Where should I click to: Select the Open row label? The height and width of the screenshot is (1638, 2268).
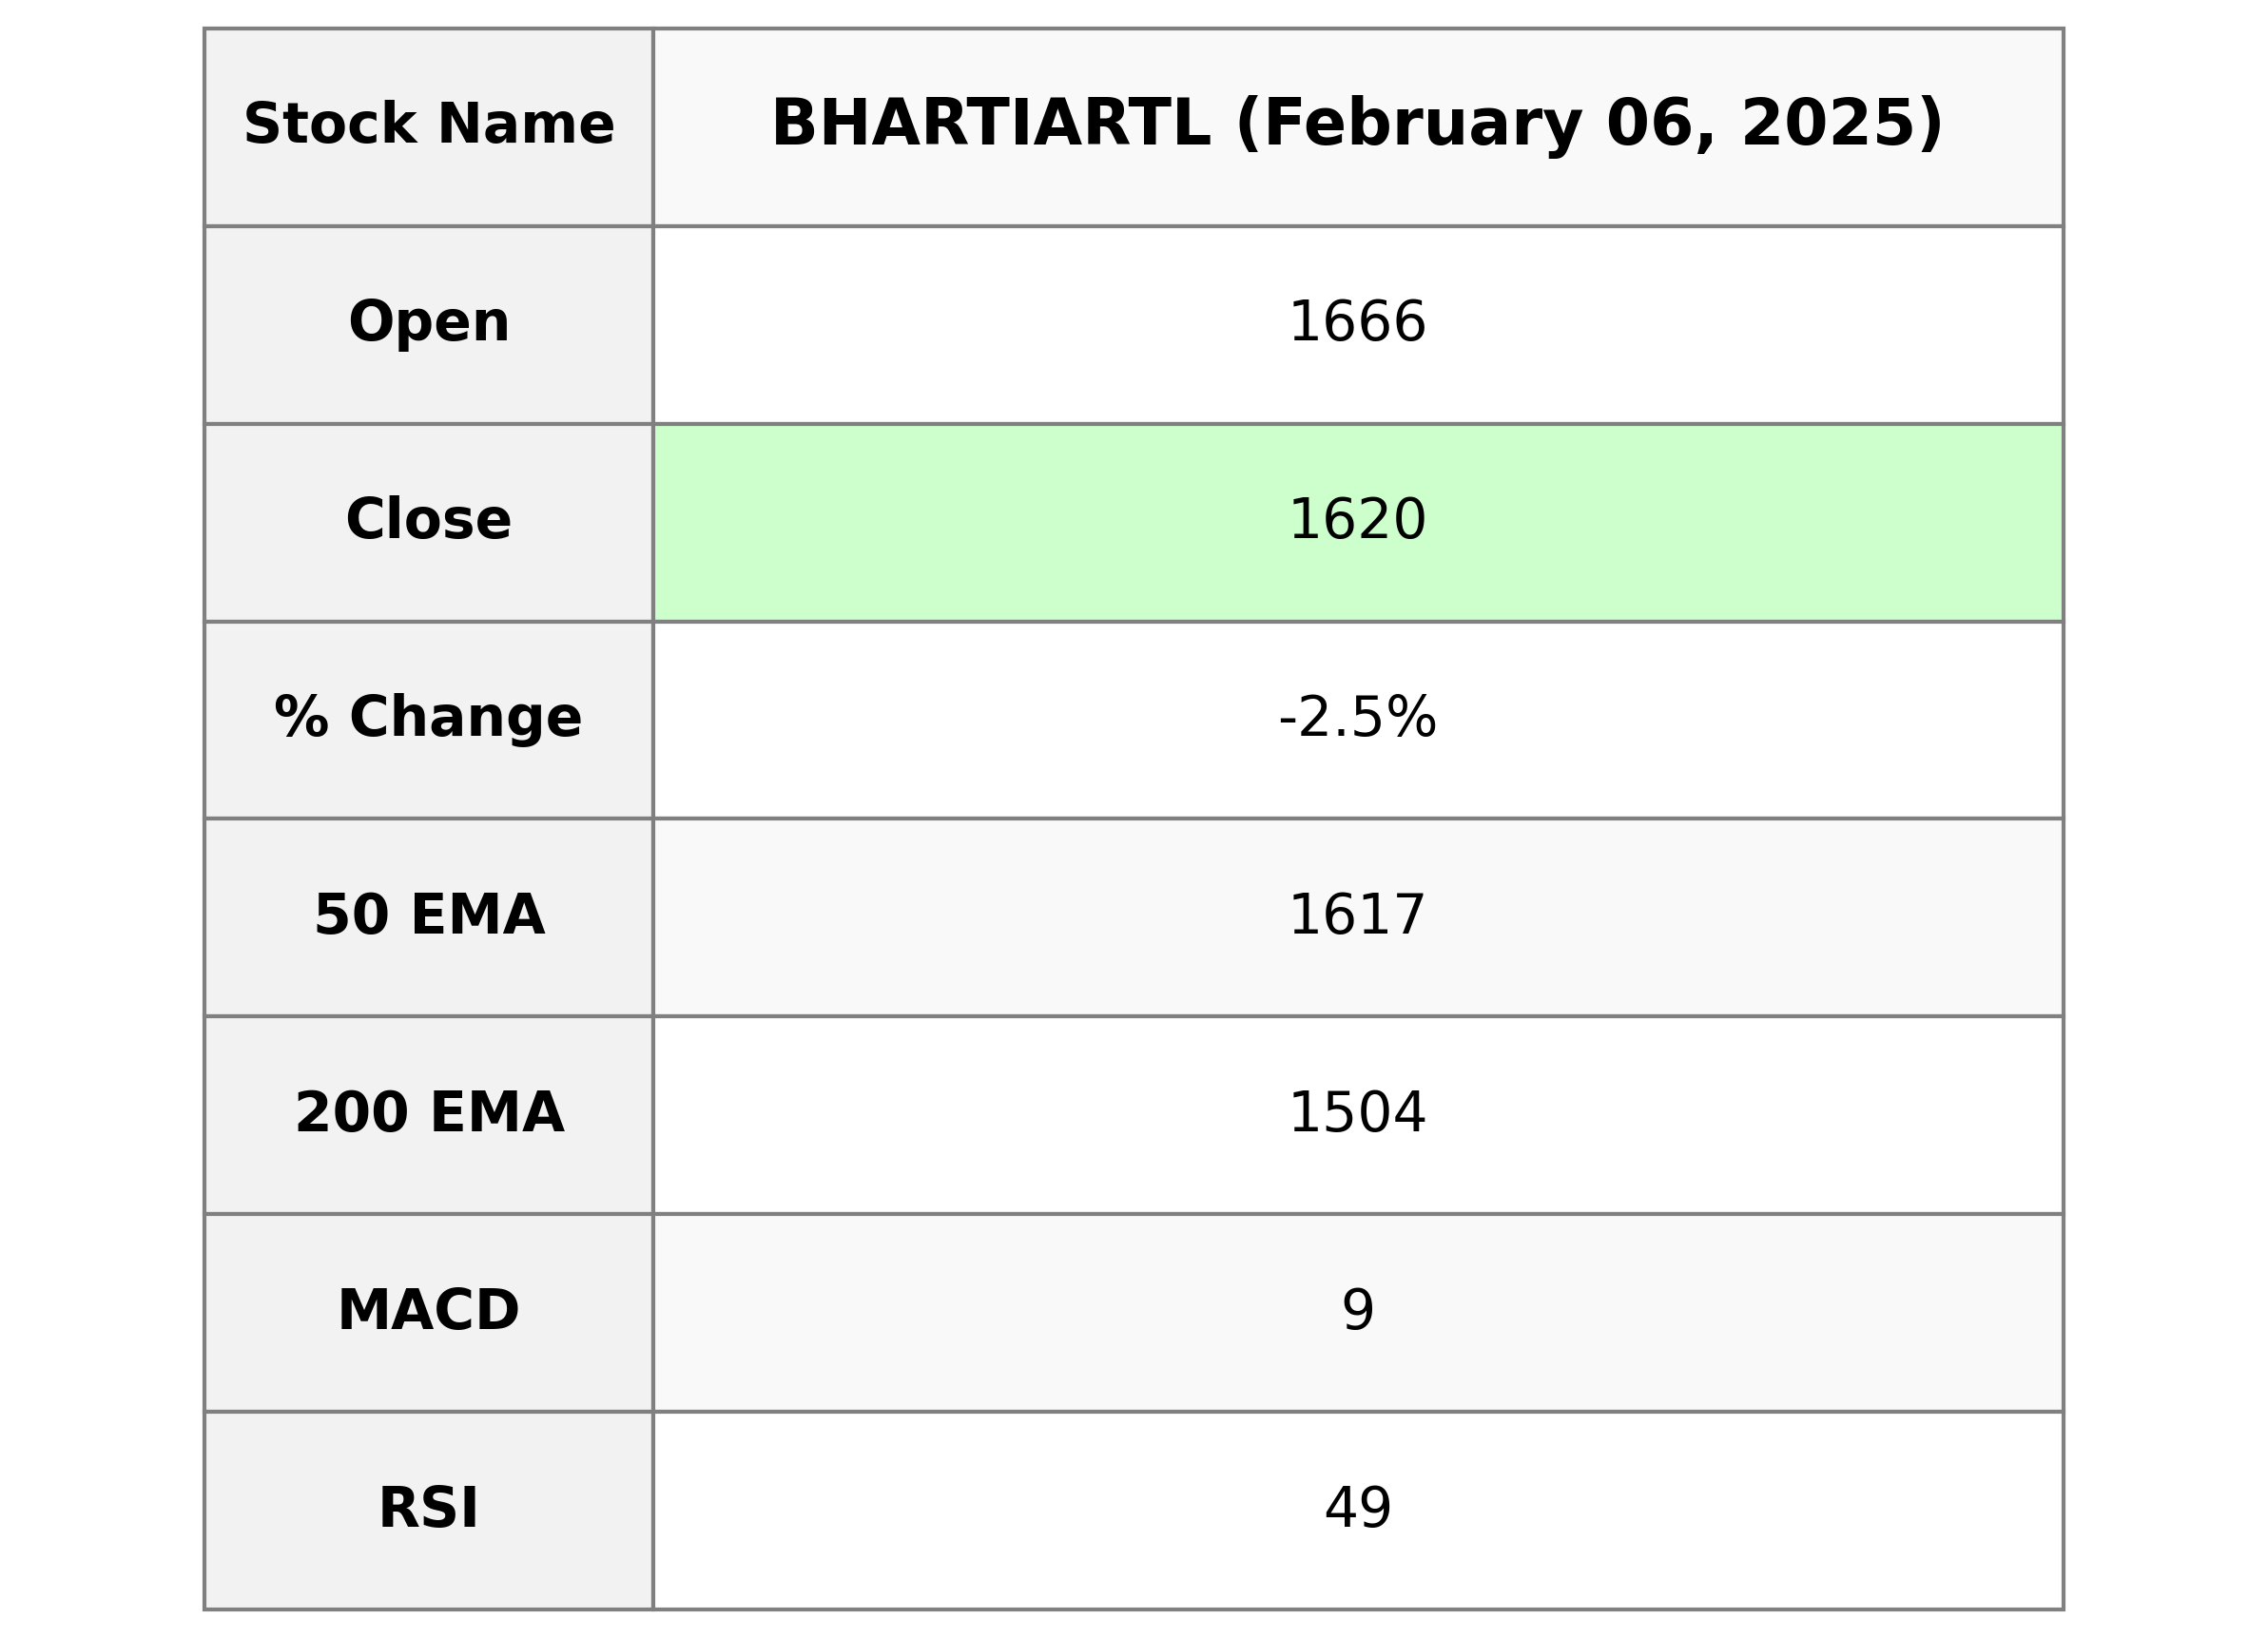(x=429, y=323)
